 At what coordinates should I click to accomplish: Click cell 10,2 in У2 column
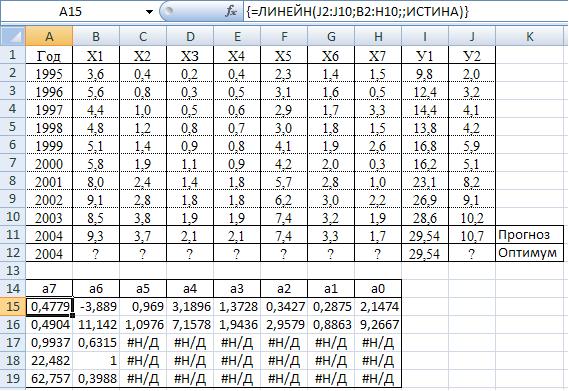pyautogui.click(x=472, y=217)
